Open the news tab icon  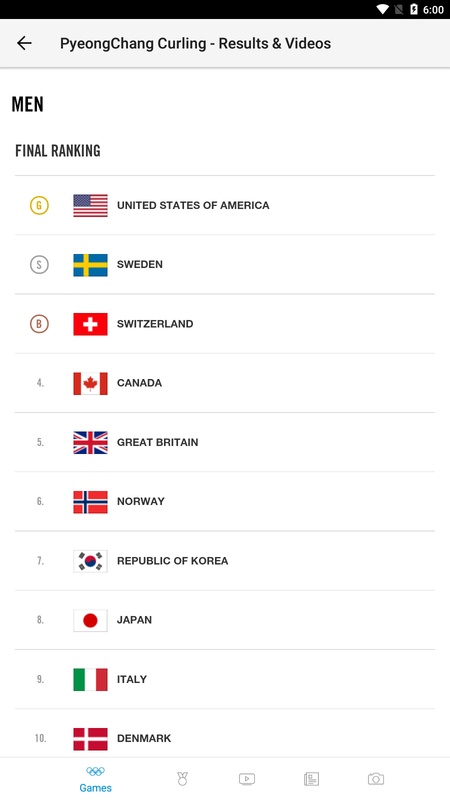click(x=311, y=779)
